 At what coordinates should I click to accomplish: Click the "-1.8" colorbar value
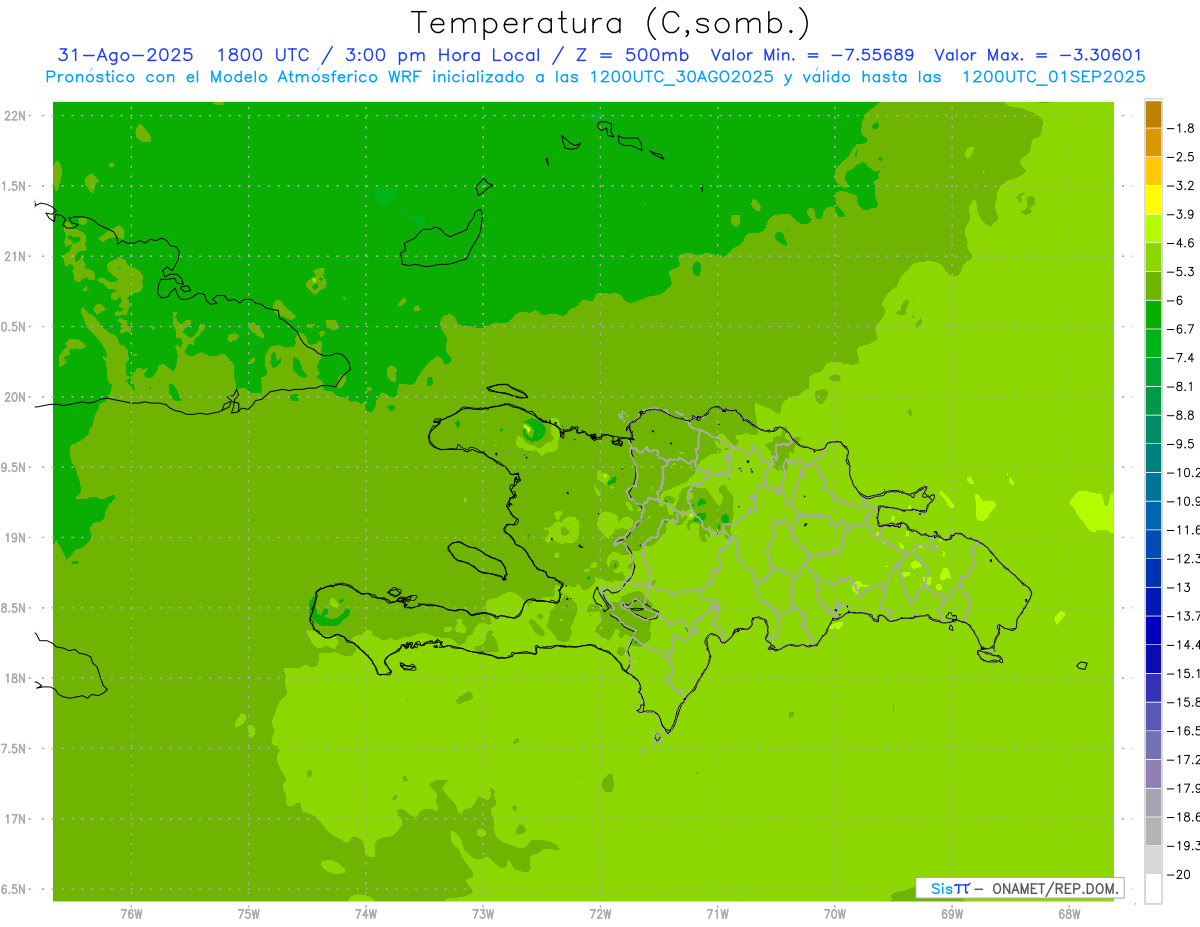(1182, 128)
